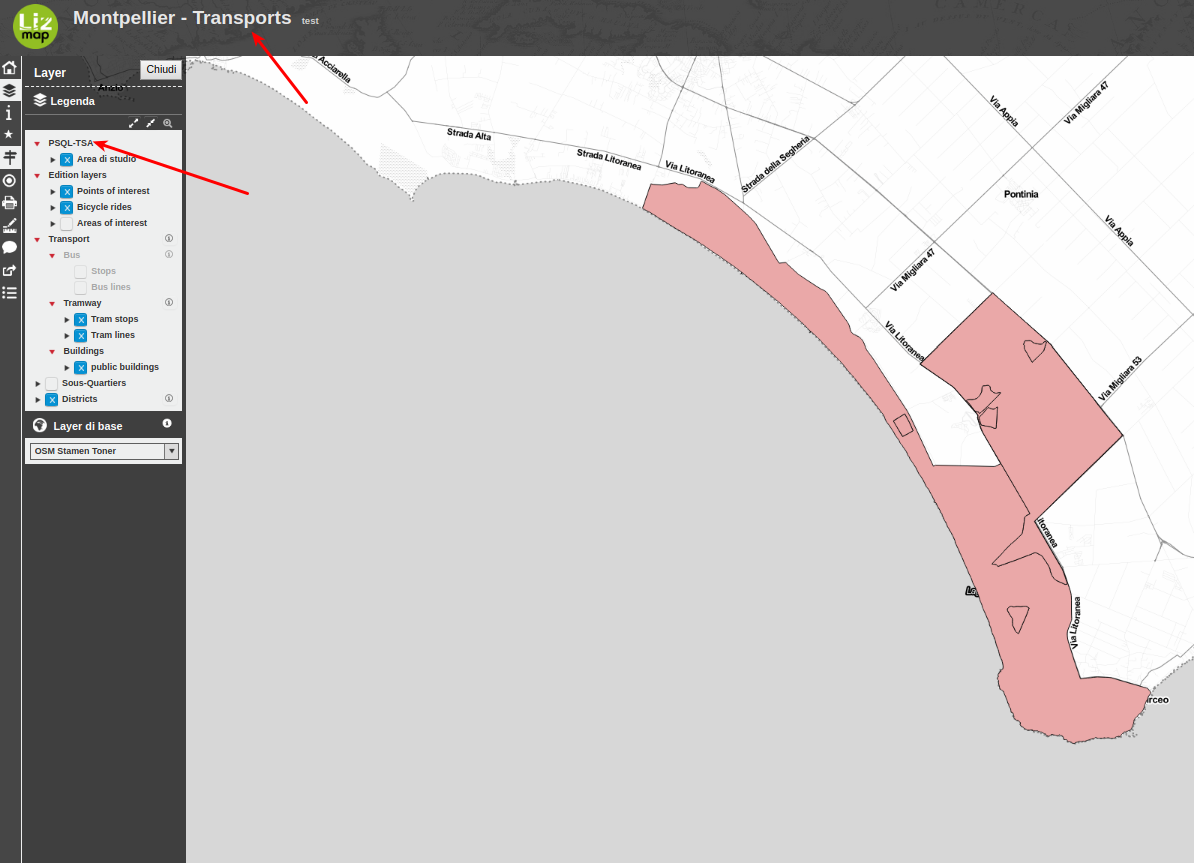Click the zoom magnifier icon above the legend
Screen dimensions: 1194x863
[167, 122]
